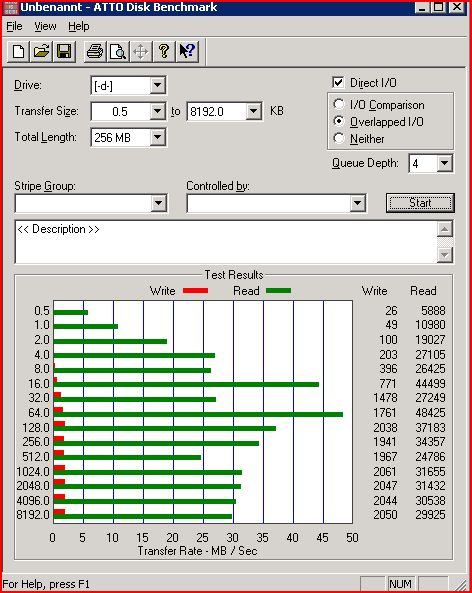
Task: Open the Total Length 256 MB dropdown
Action: point(157,137)
